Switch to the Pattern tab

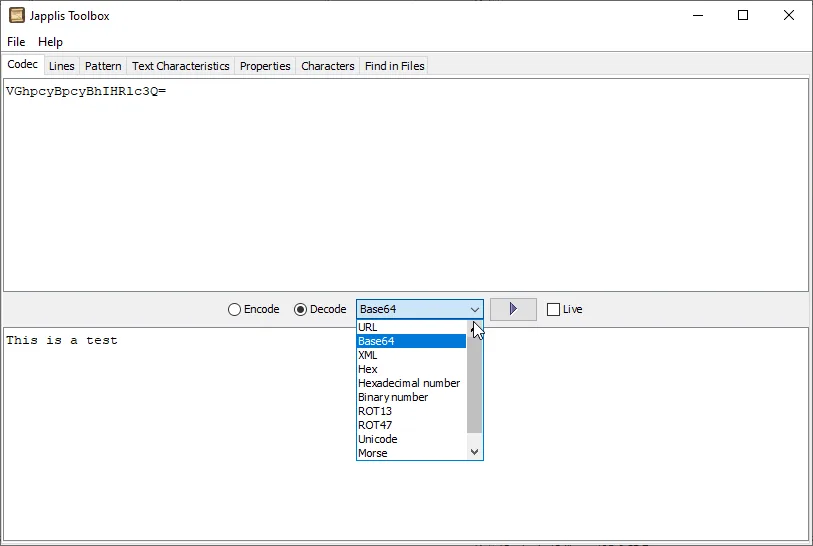[x=103, y=66]
